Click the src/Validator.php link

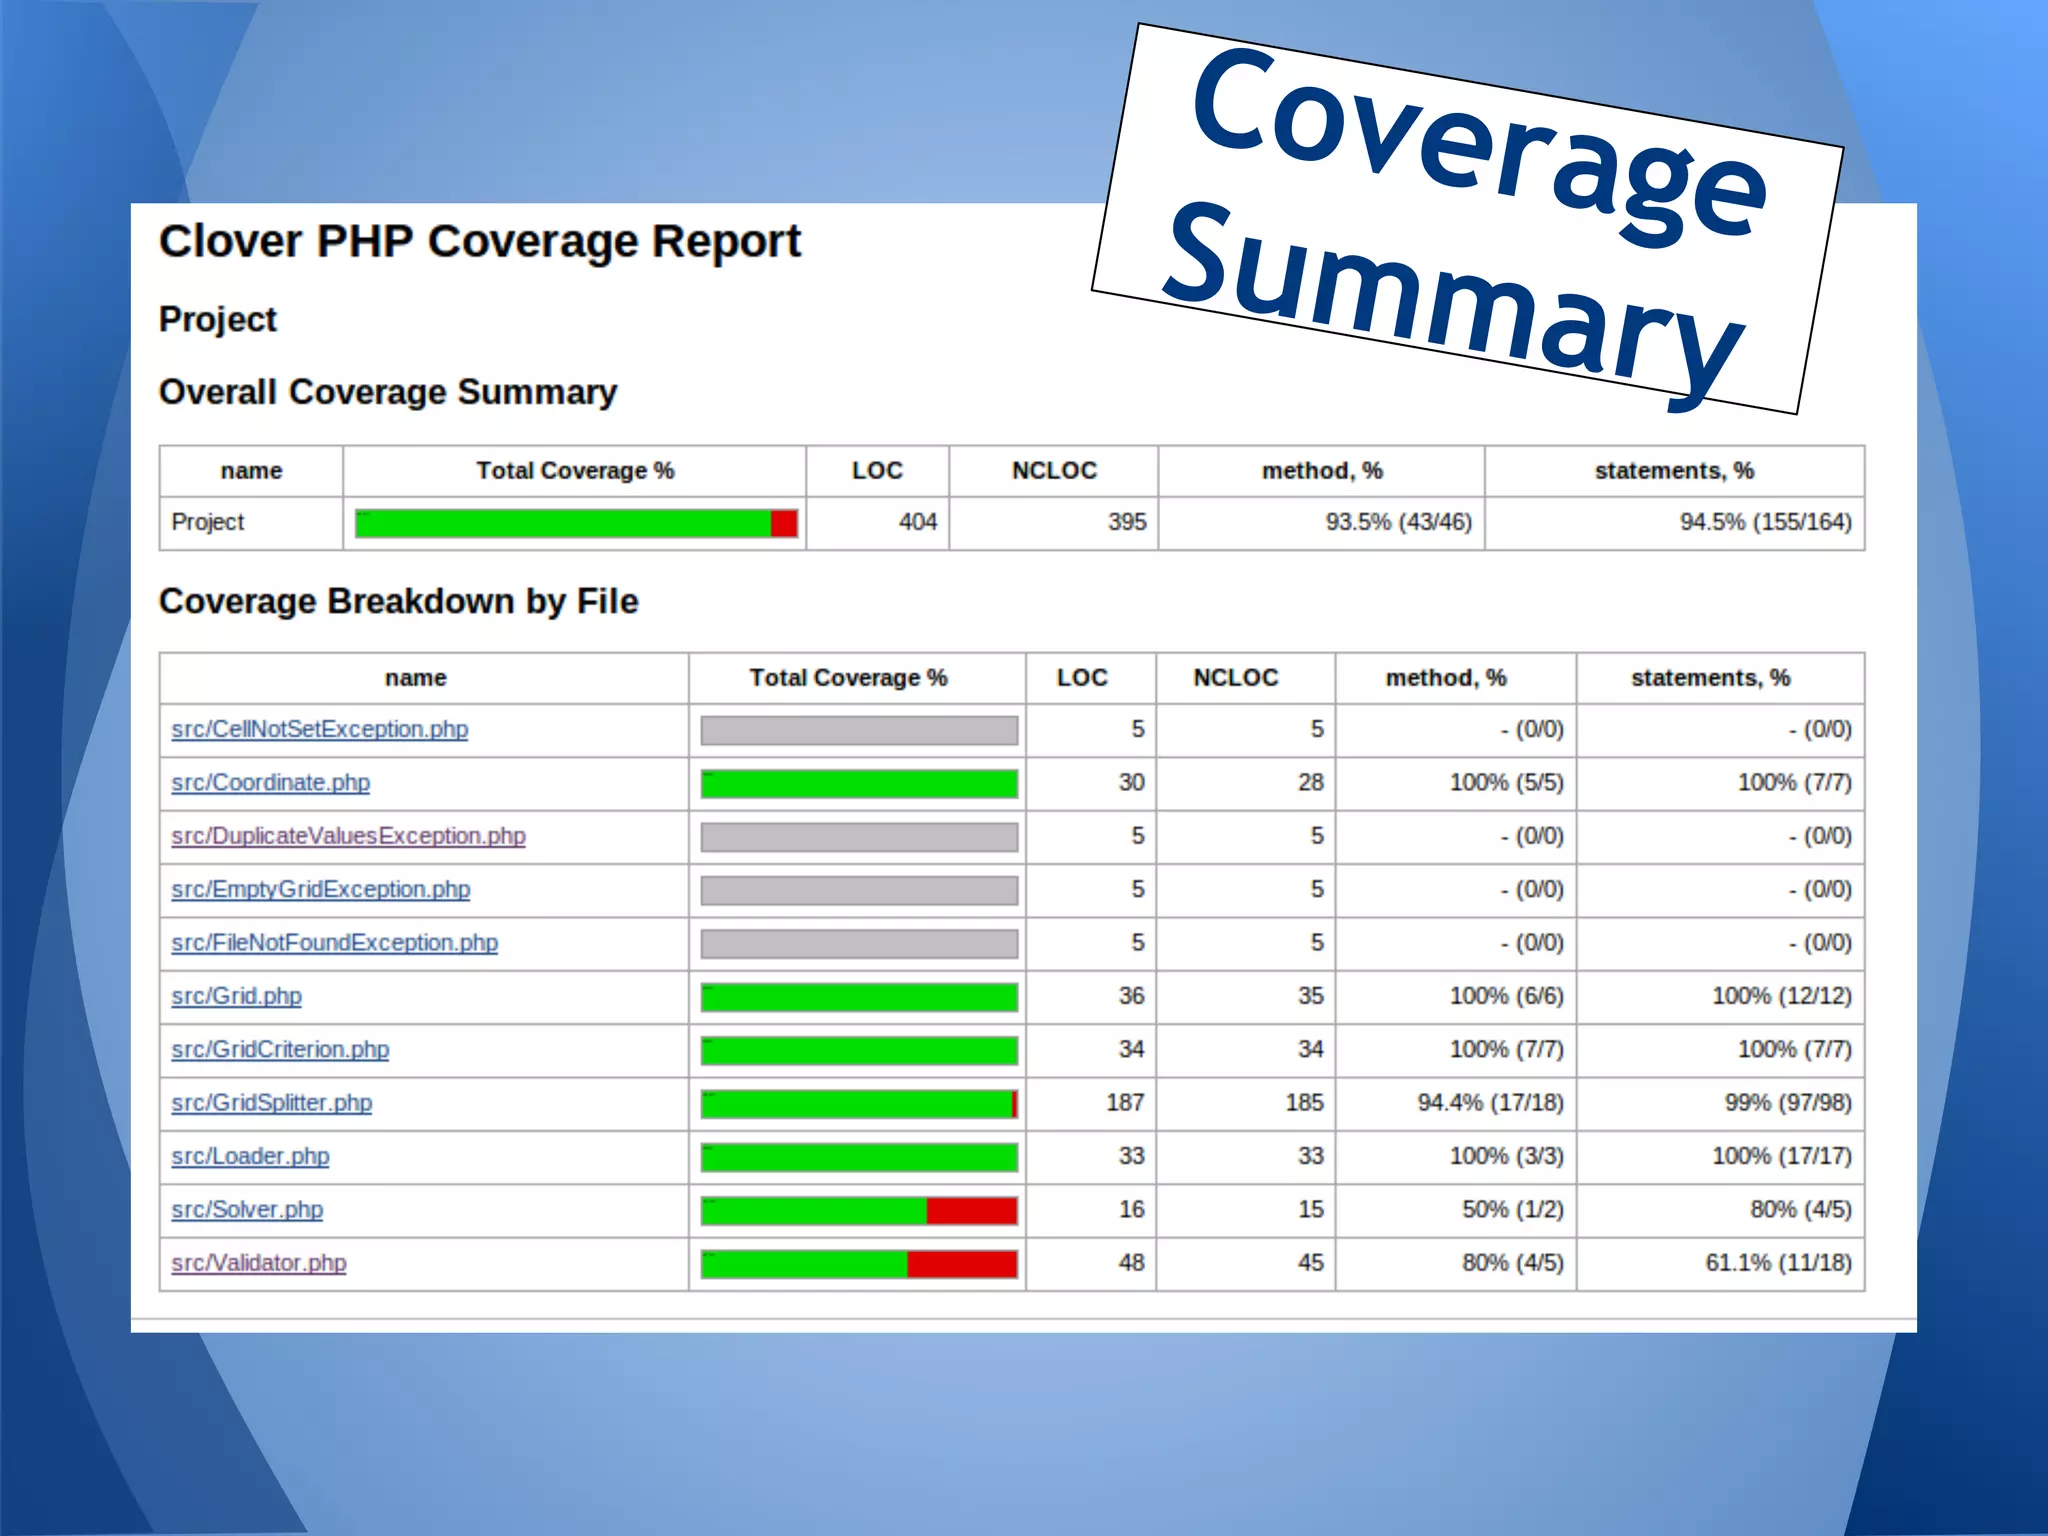click(258, 1263)
